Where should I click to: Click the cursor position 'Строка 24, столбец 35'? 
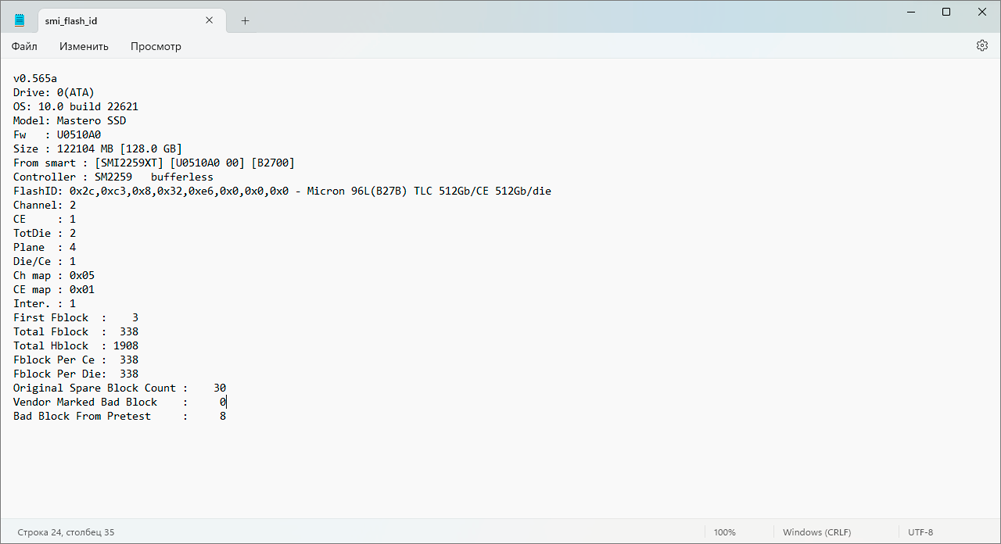66,532
